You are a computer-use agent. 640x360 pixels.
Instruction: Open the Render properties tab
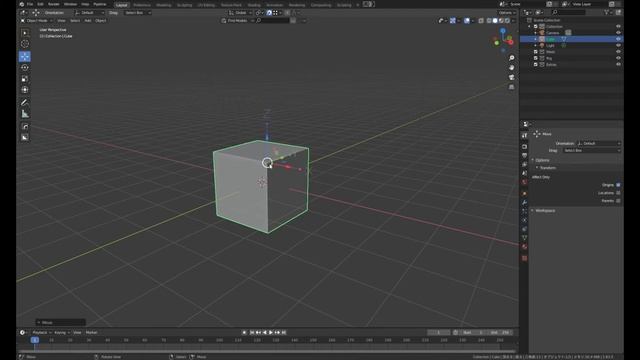coord(524,147)
